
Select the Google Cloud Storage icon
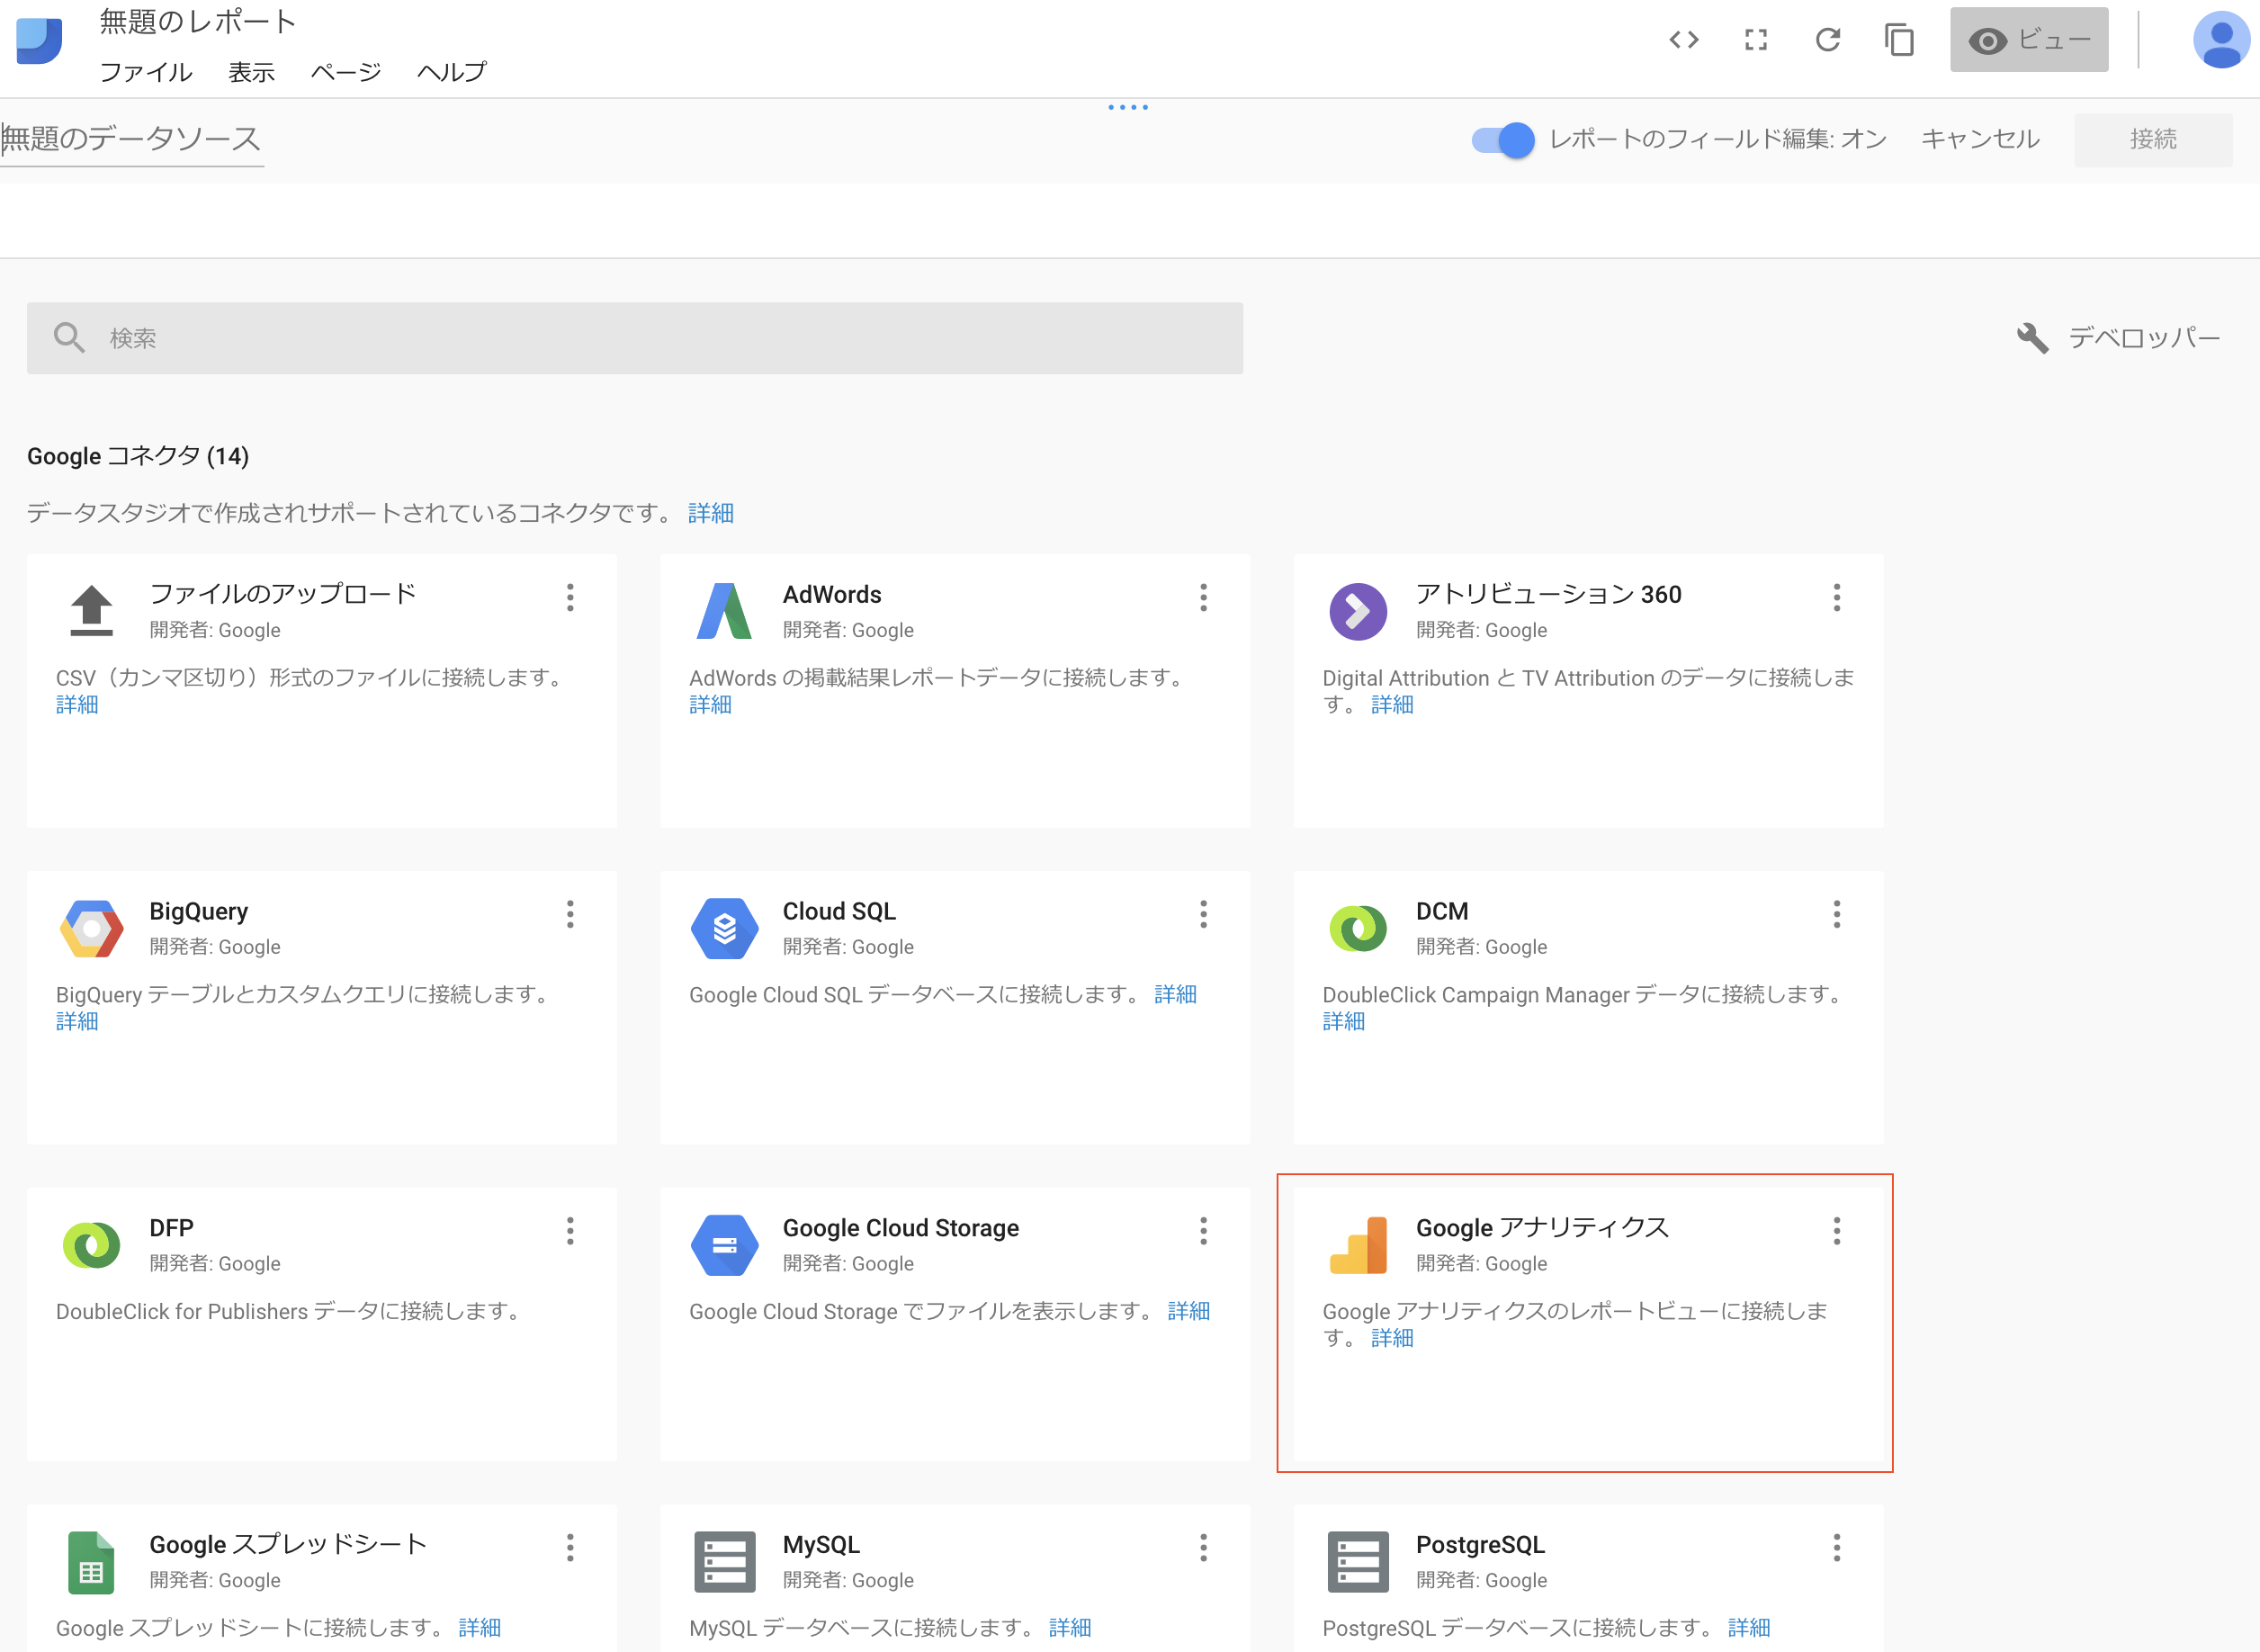click(724, 1245)
